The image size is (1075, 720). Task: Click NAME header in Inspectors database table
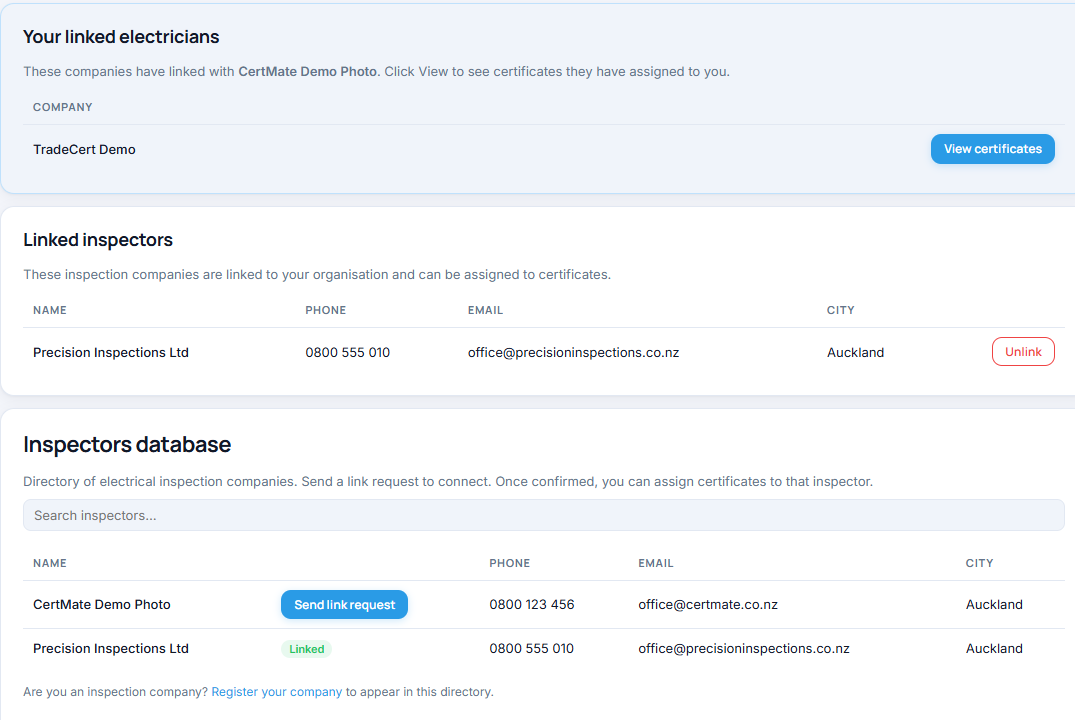click(50, 563)
